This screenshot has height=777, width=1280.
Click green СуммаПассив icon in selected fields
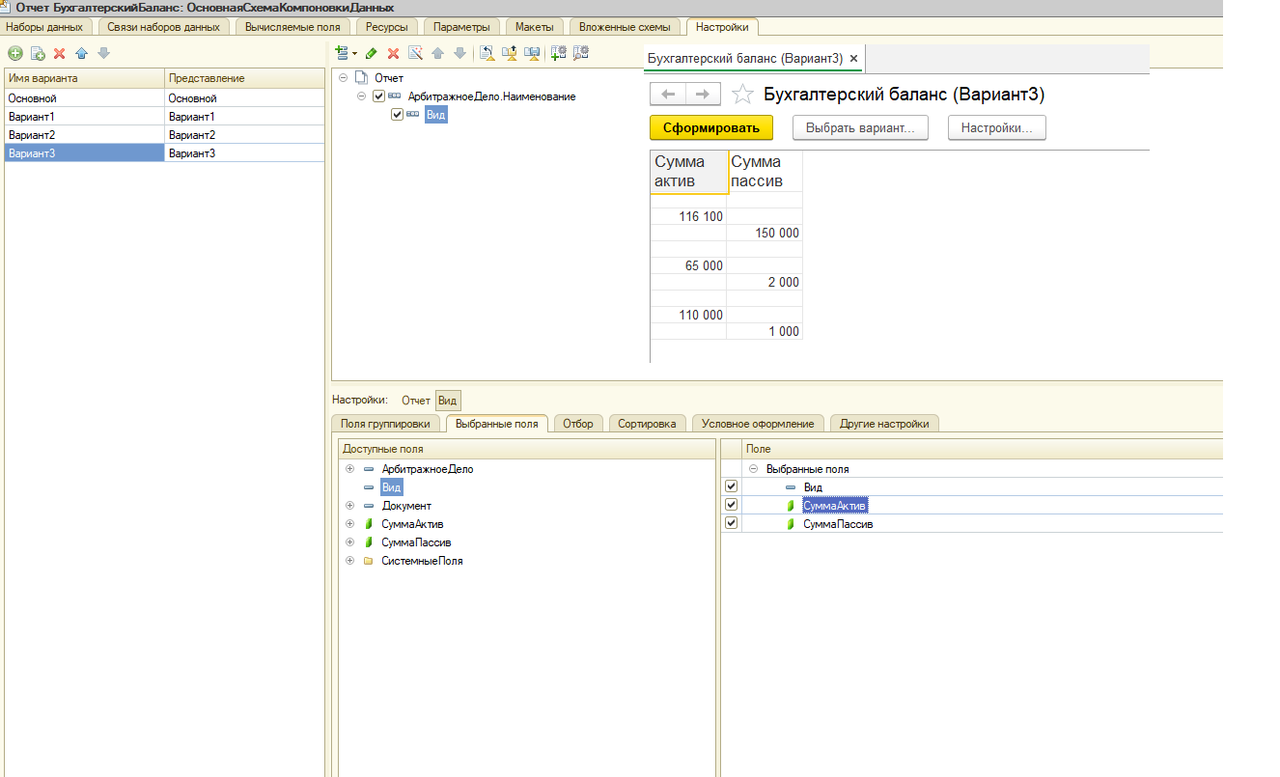coord(791,524)
